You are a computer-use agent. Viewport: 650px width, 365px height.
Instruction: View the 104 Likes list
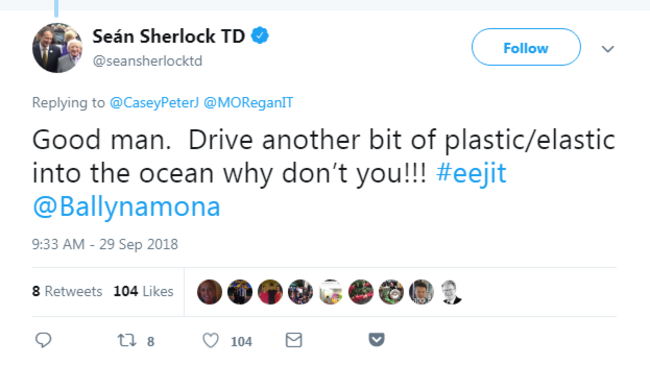[143, 291]
